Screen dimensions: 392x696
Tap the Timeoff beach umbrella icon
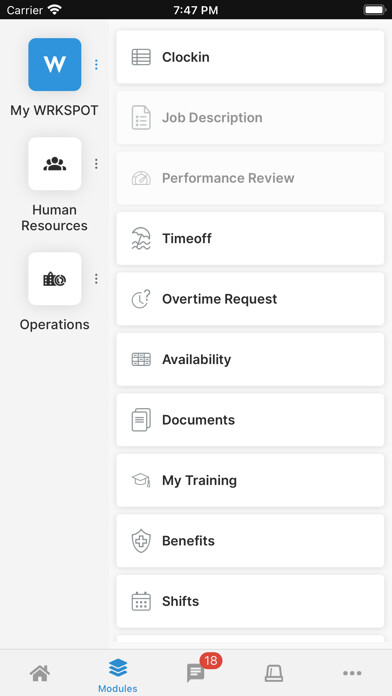[x=141, y=238]
